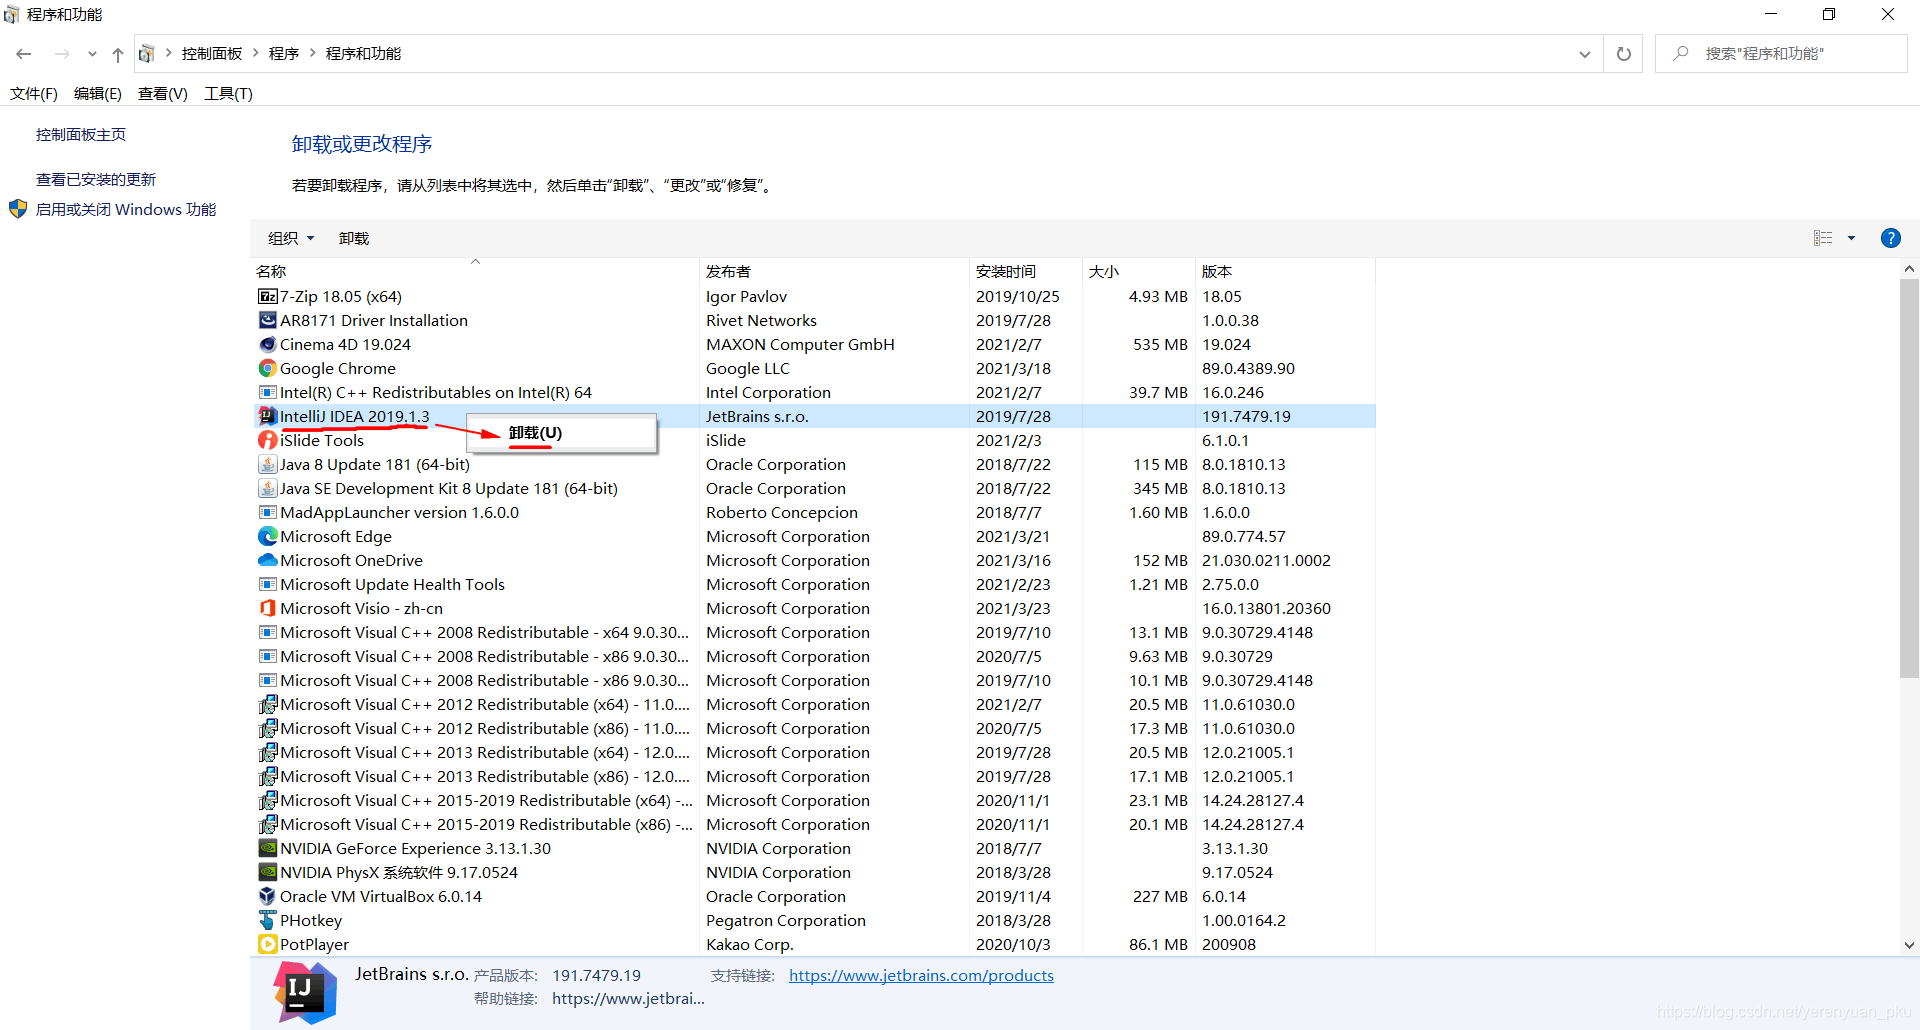The width and height of the screenshot is (1920, 1030).
Task: Click the Windows features shield icon
Action: click(18, 209)
